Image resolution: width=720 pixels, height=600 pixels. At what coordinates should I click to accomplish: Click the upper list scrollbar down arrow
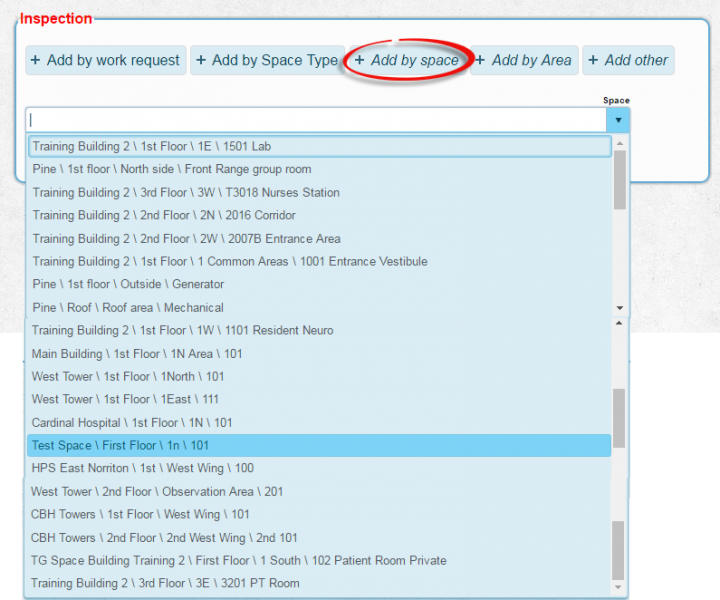point(620,308)
